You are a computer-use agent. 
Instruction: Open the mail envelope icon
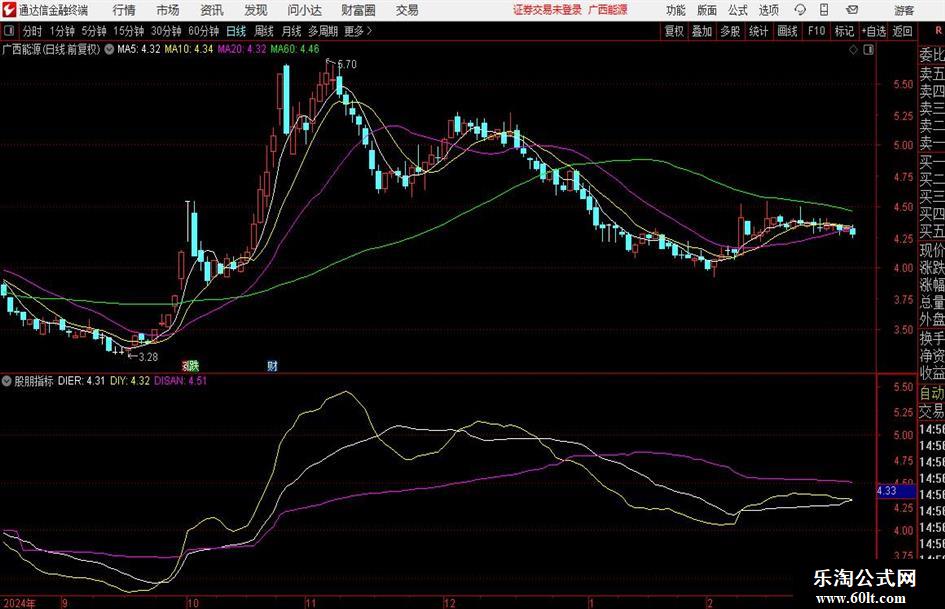pos(852,10)
